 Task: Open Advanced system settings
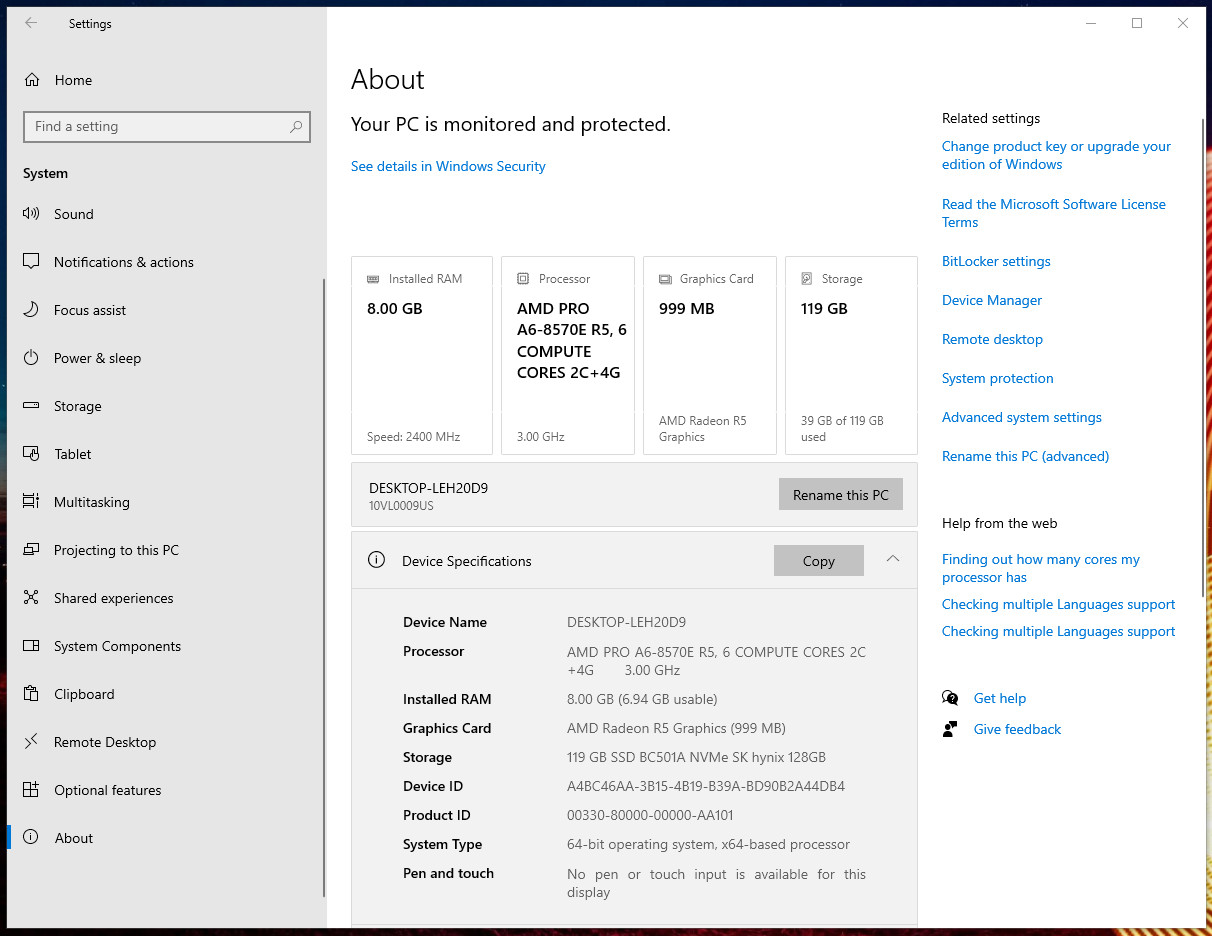point(1022,417)
